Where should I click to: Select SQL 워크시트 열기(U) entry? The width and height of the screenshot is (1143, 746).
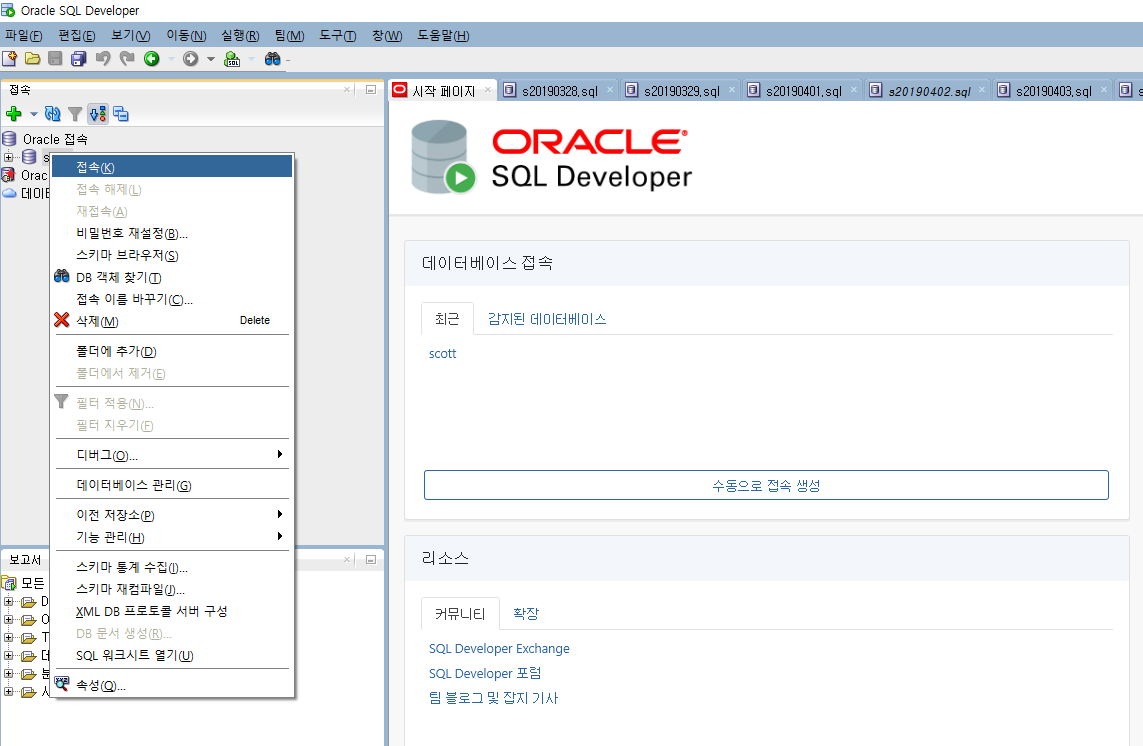[x=172, y=656]
